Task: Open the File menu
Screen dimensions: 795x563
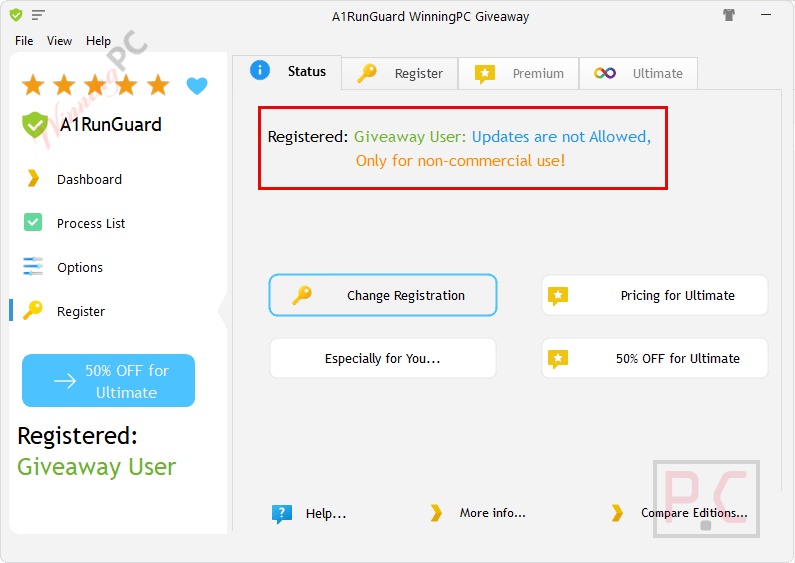Action: click(24, 41)
